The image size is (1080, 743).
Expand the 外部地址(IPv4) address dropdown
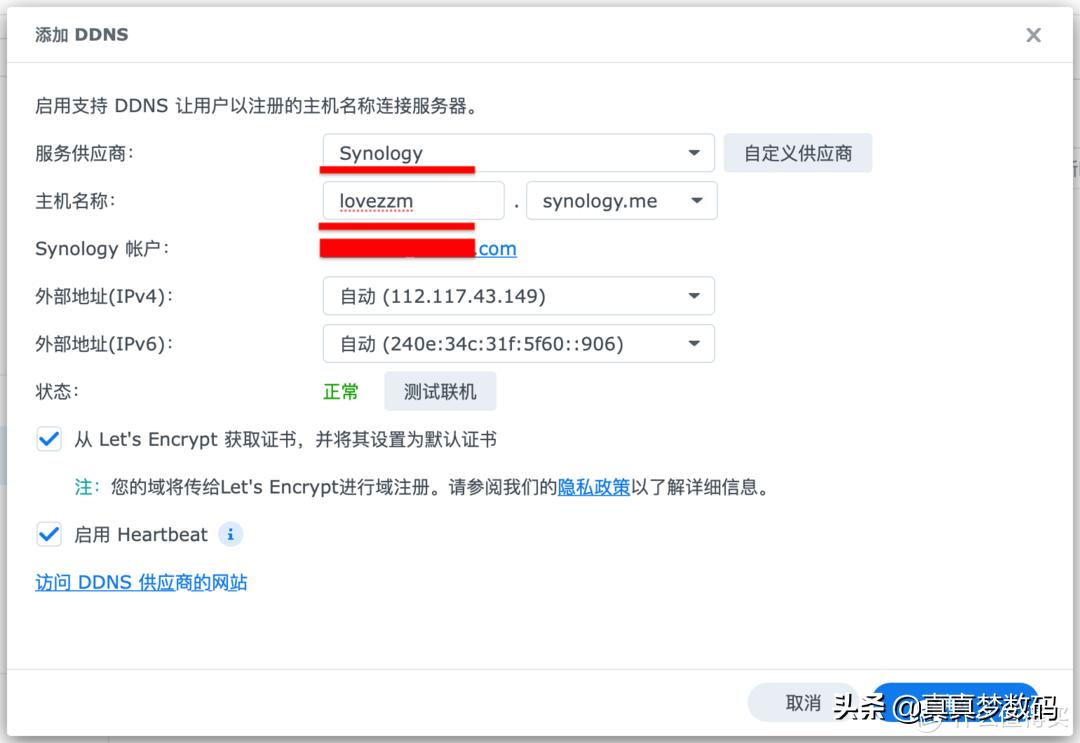518,295
